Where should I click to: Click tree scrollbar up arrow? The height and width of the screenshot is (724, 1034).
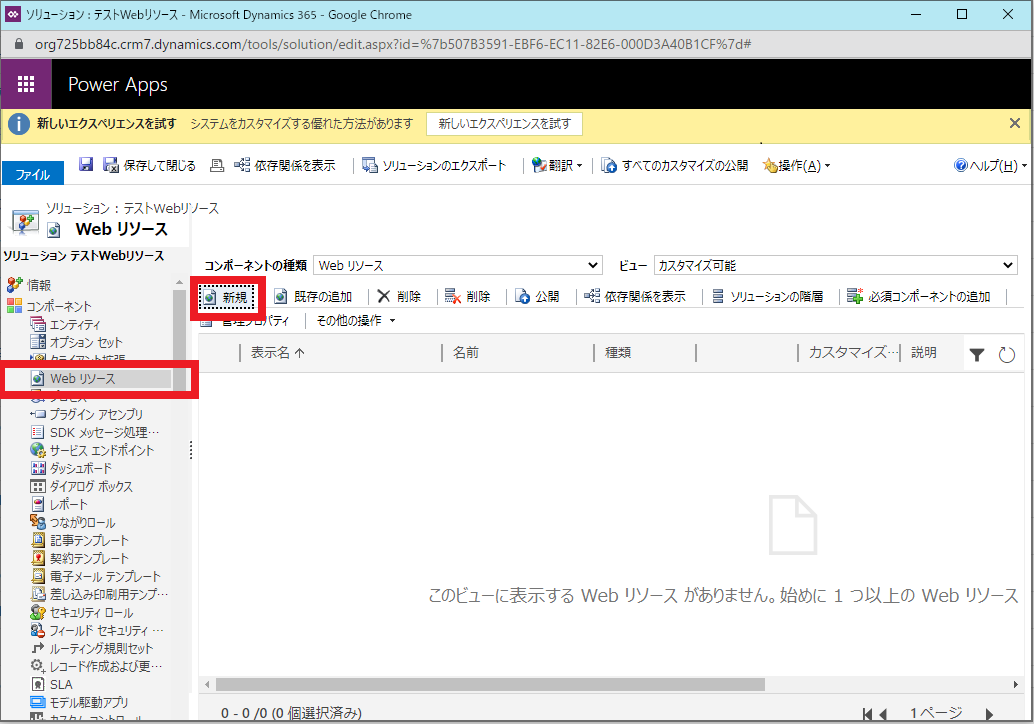pyautogui.click(x=179, y=283)
